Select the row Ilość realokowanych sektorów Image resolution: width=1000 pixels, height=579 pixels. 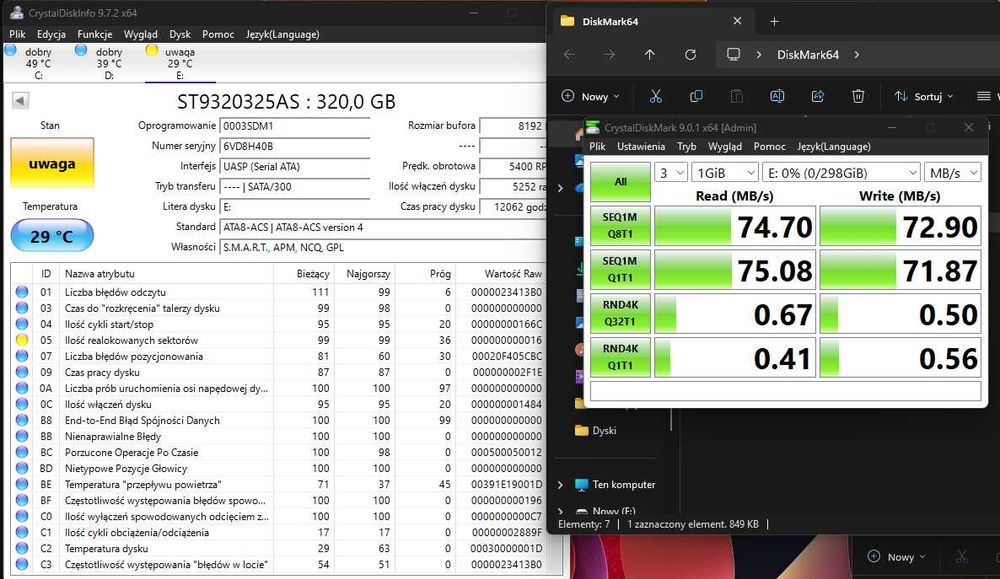(277, 340)
